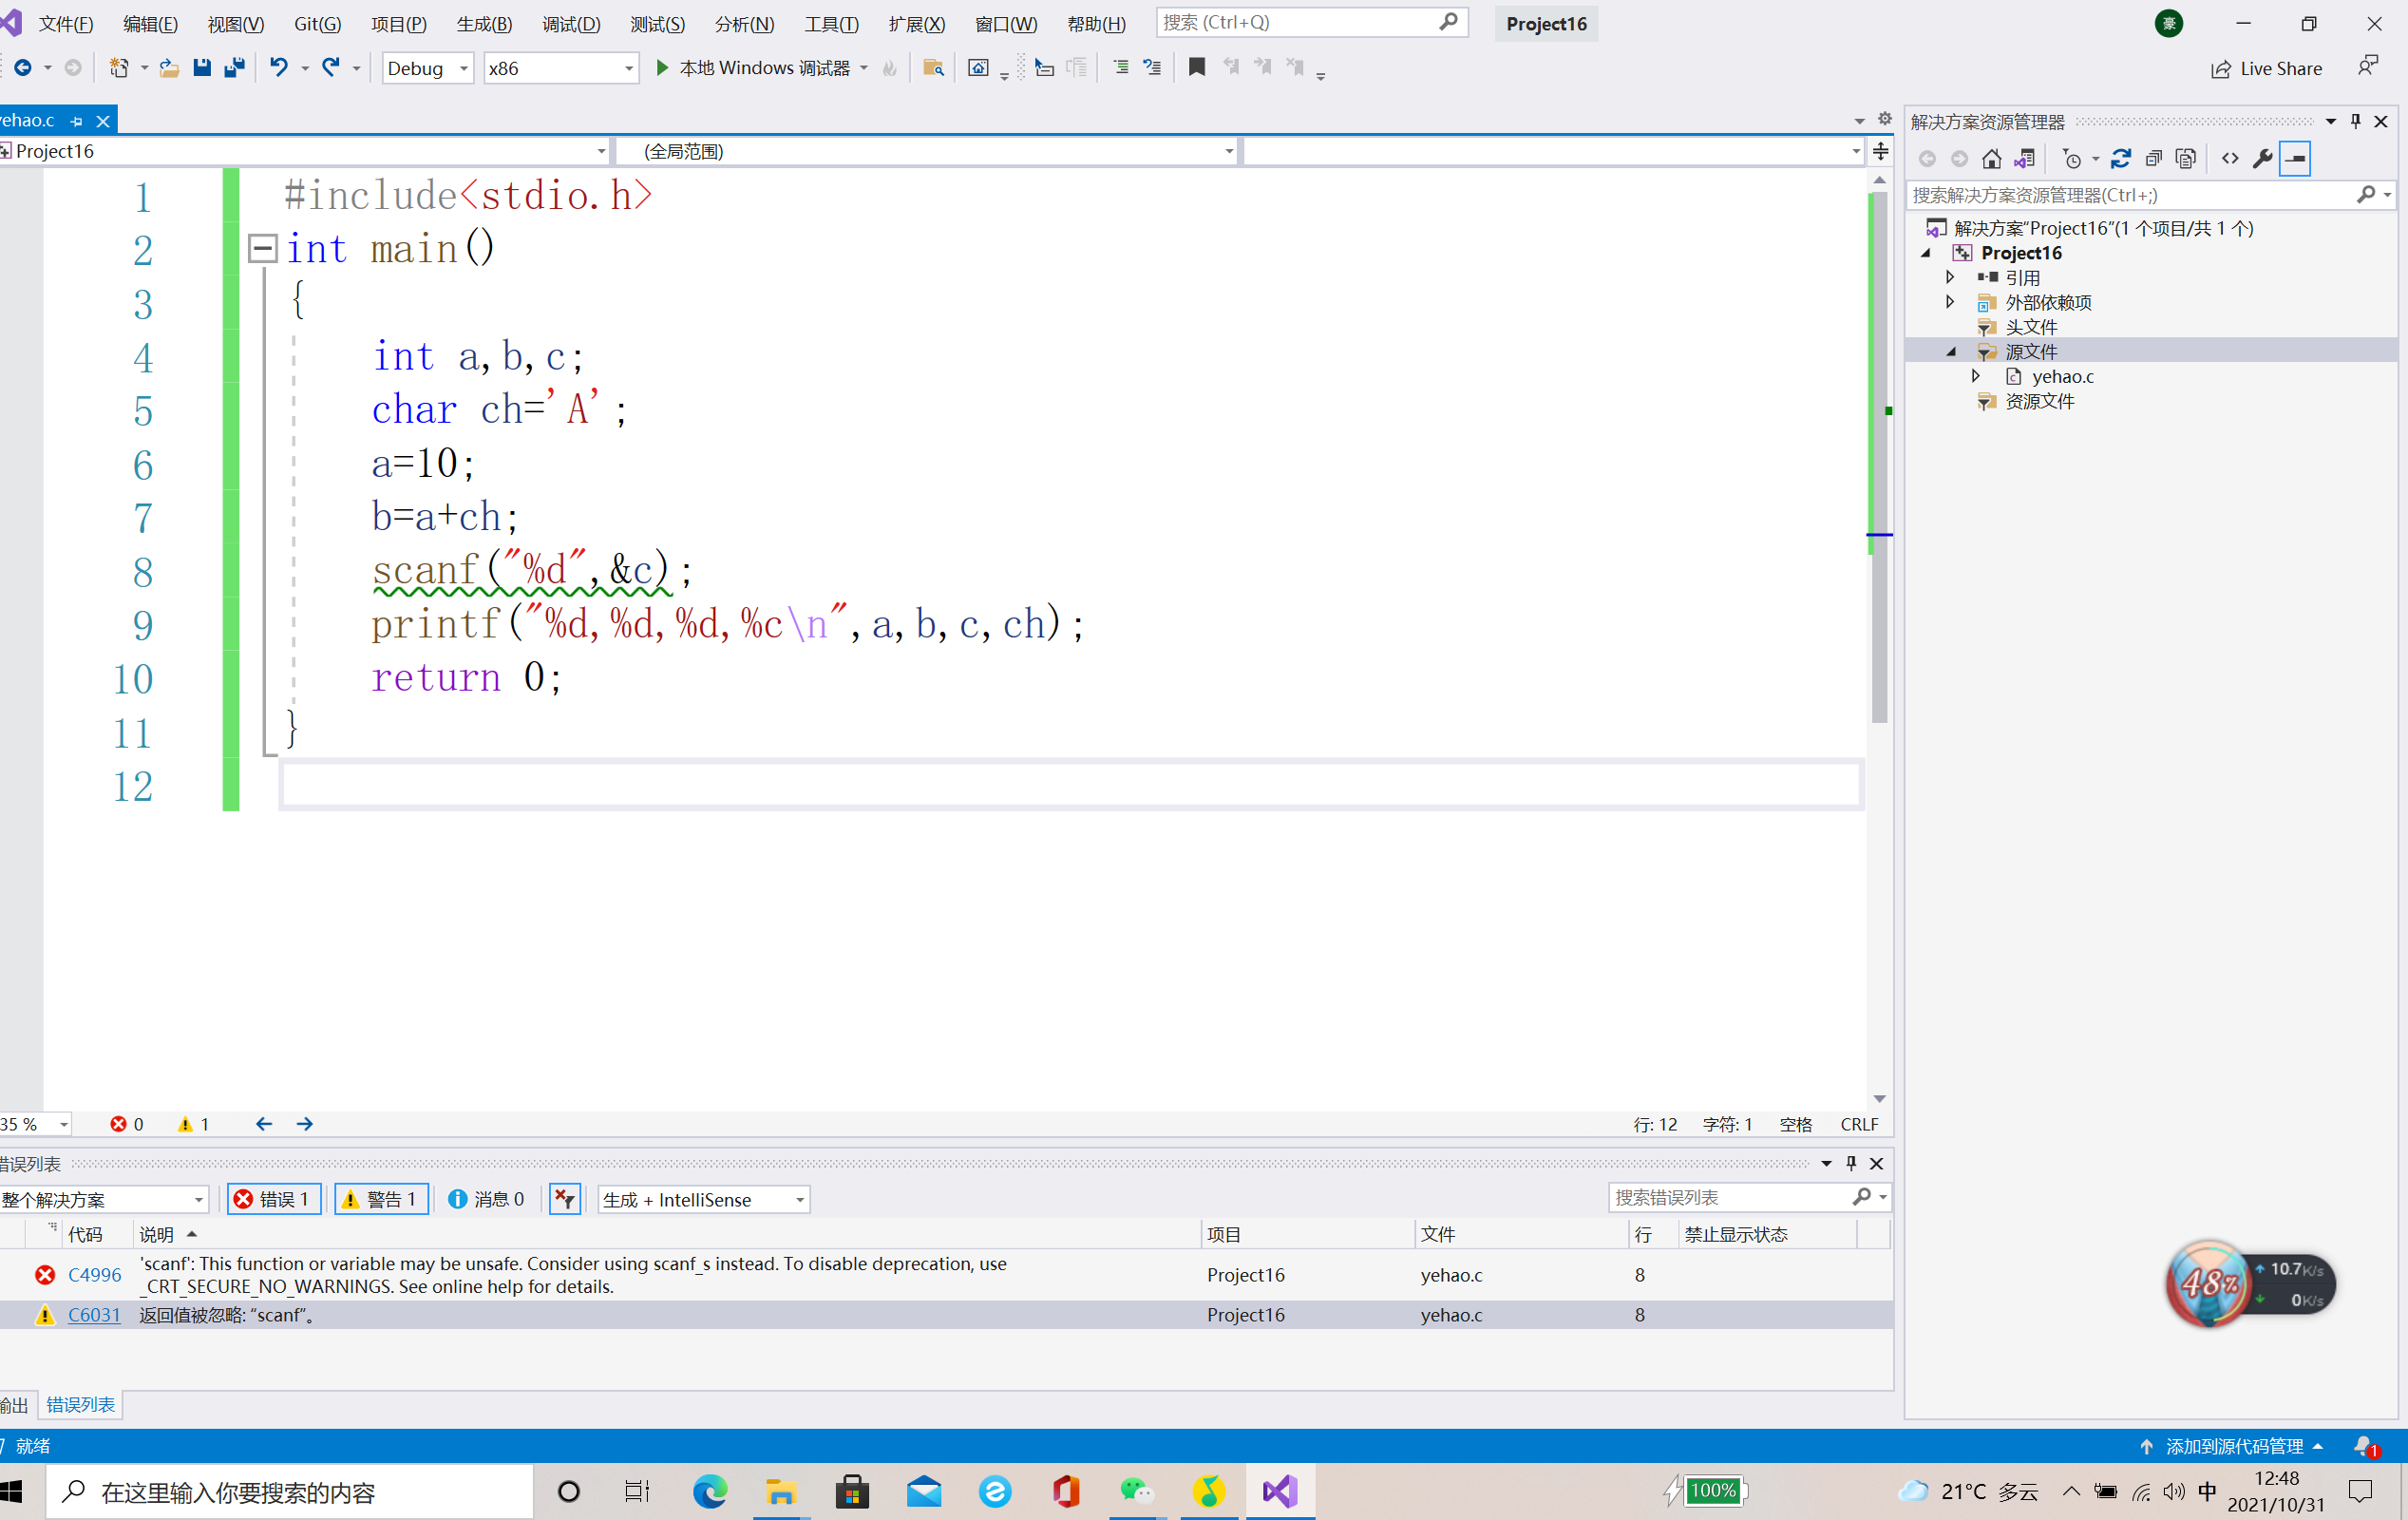This screenshot has height=1520, width=2408.
Task: Click the bookmark toggle toolbar icon
Action: [1196, 68]
